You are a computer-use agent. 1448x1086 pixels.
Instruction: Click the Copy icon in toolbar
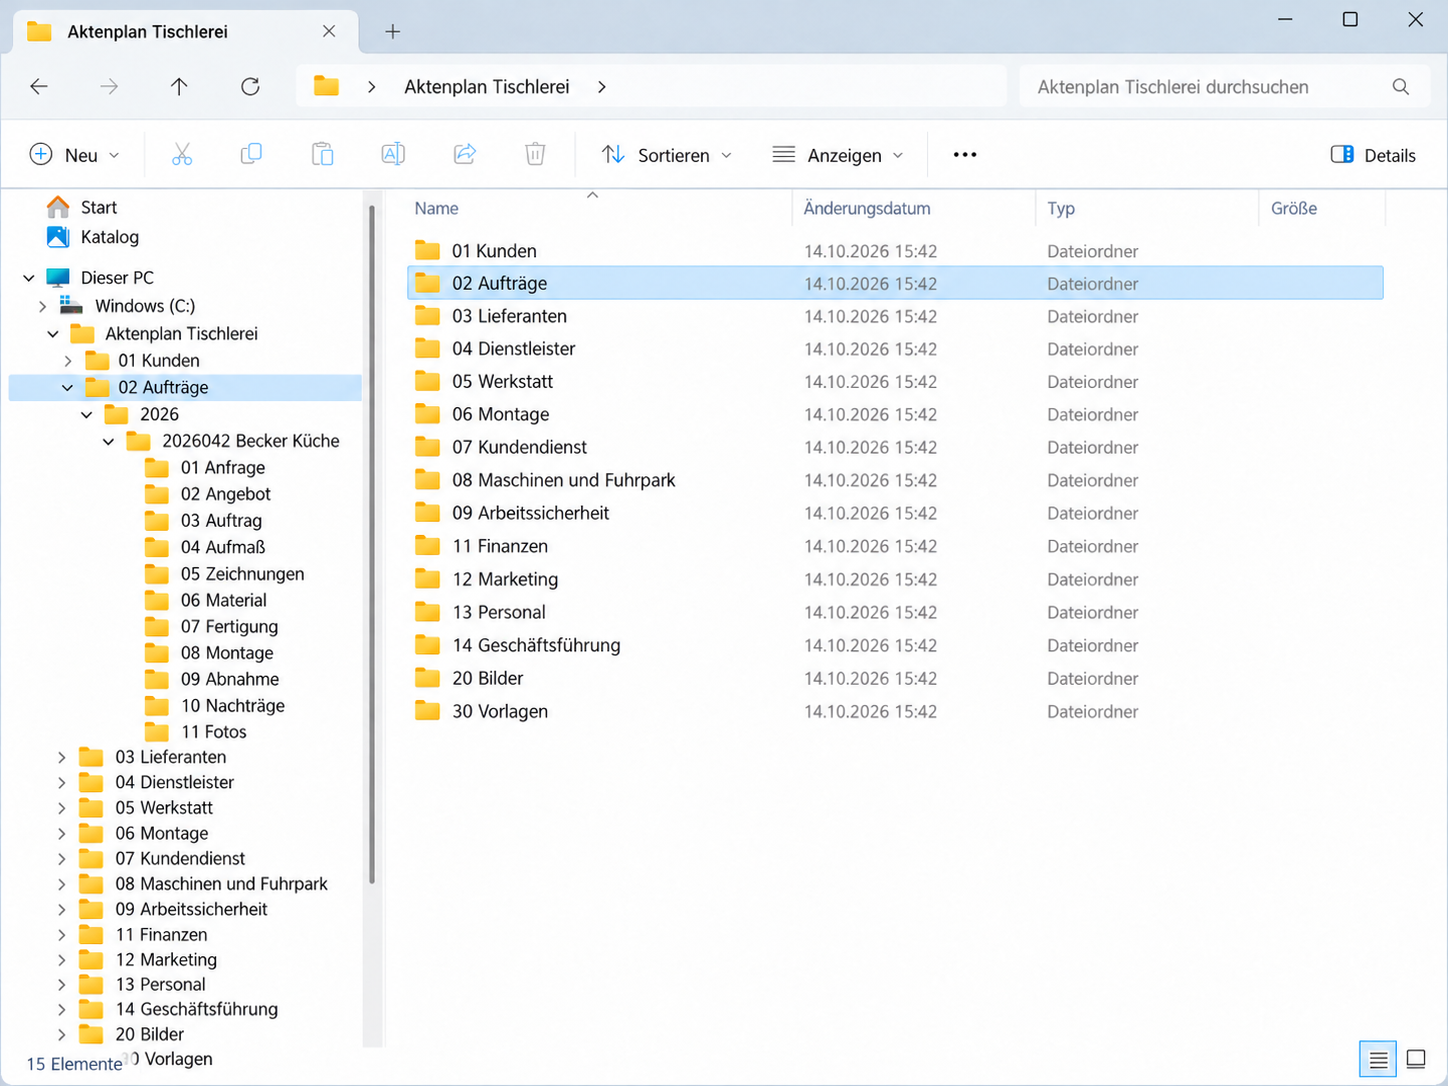pos(252,154)
